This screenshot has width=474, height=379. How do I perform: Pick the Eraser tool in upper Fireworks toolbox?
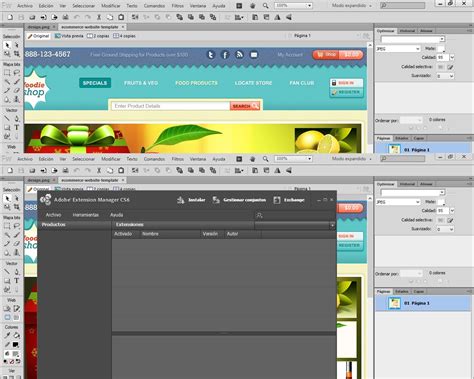(16, 90)
